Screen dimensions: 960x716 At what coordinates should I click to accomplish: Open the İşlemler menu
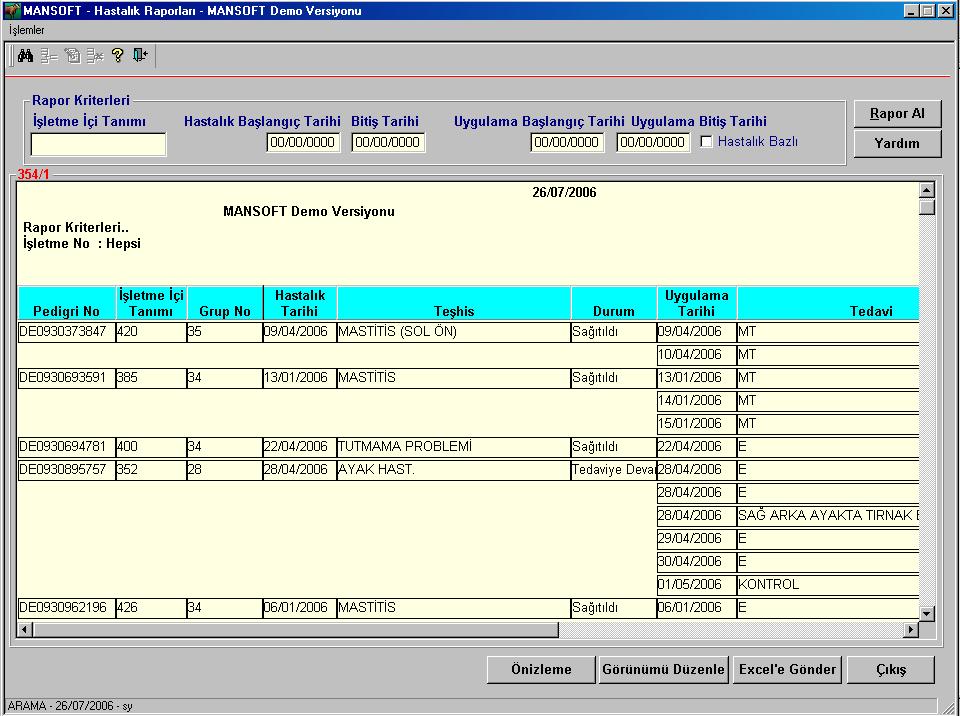click(x=26, y=30)
